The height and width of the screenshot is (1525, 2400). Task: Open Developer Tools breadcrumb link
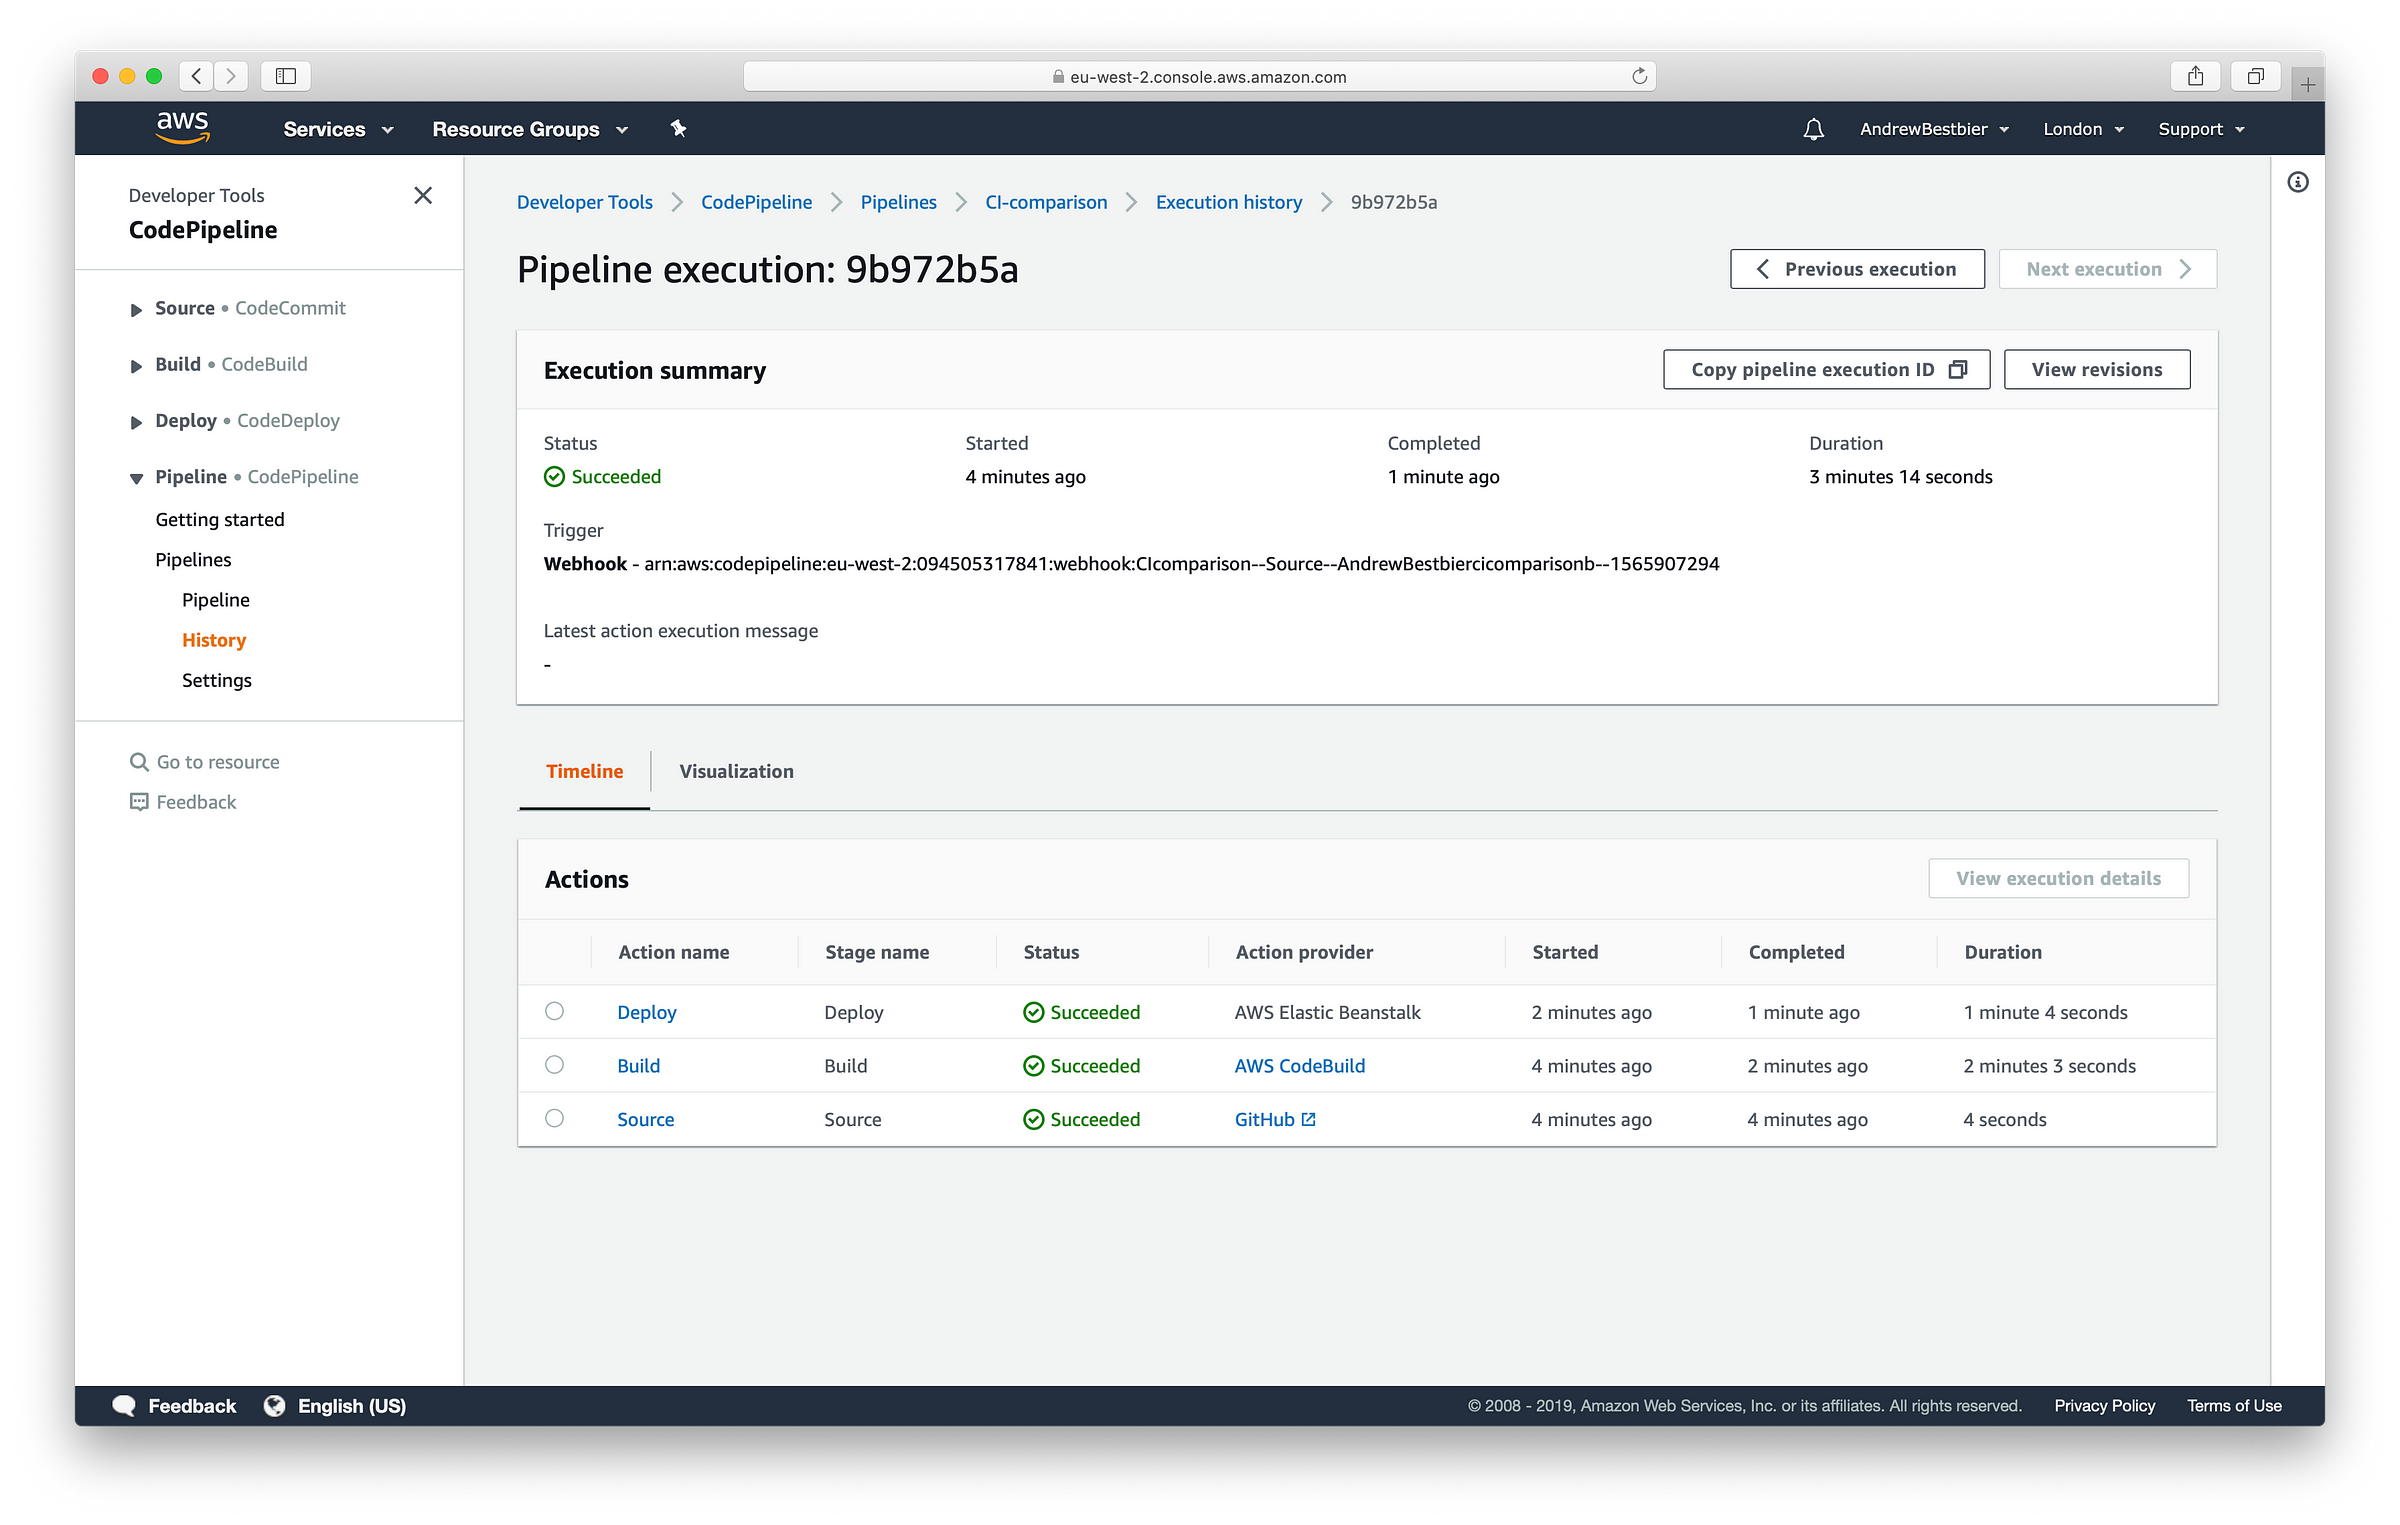585,202
